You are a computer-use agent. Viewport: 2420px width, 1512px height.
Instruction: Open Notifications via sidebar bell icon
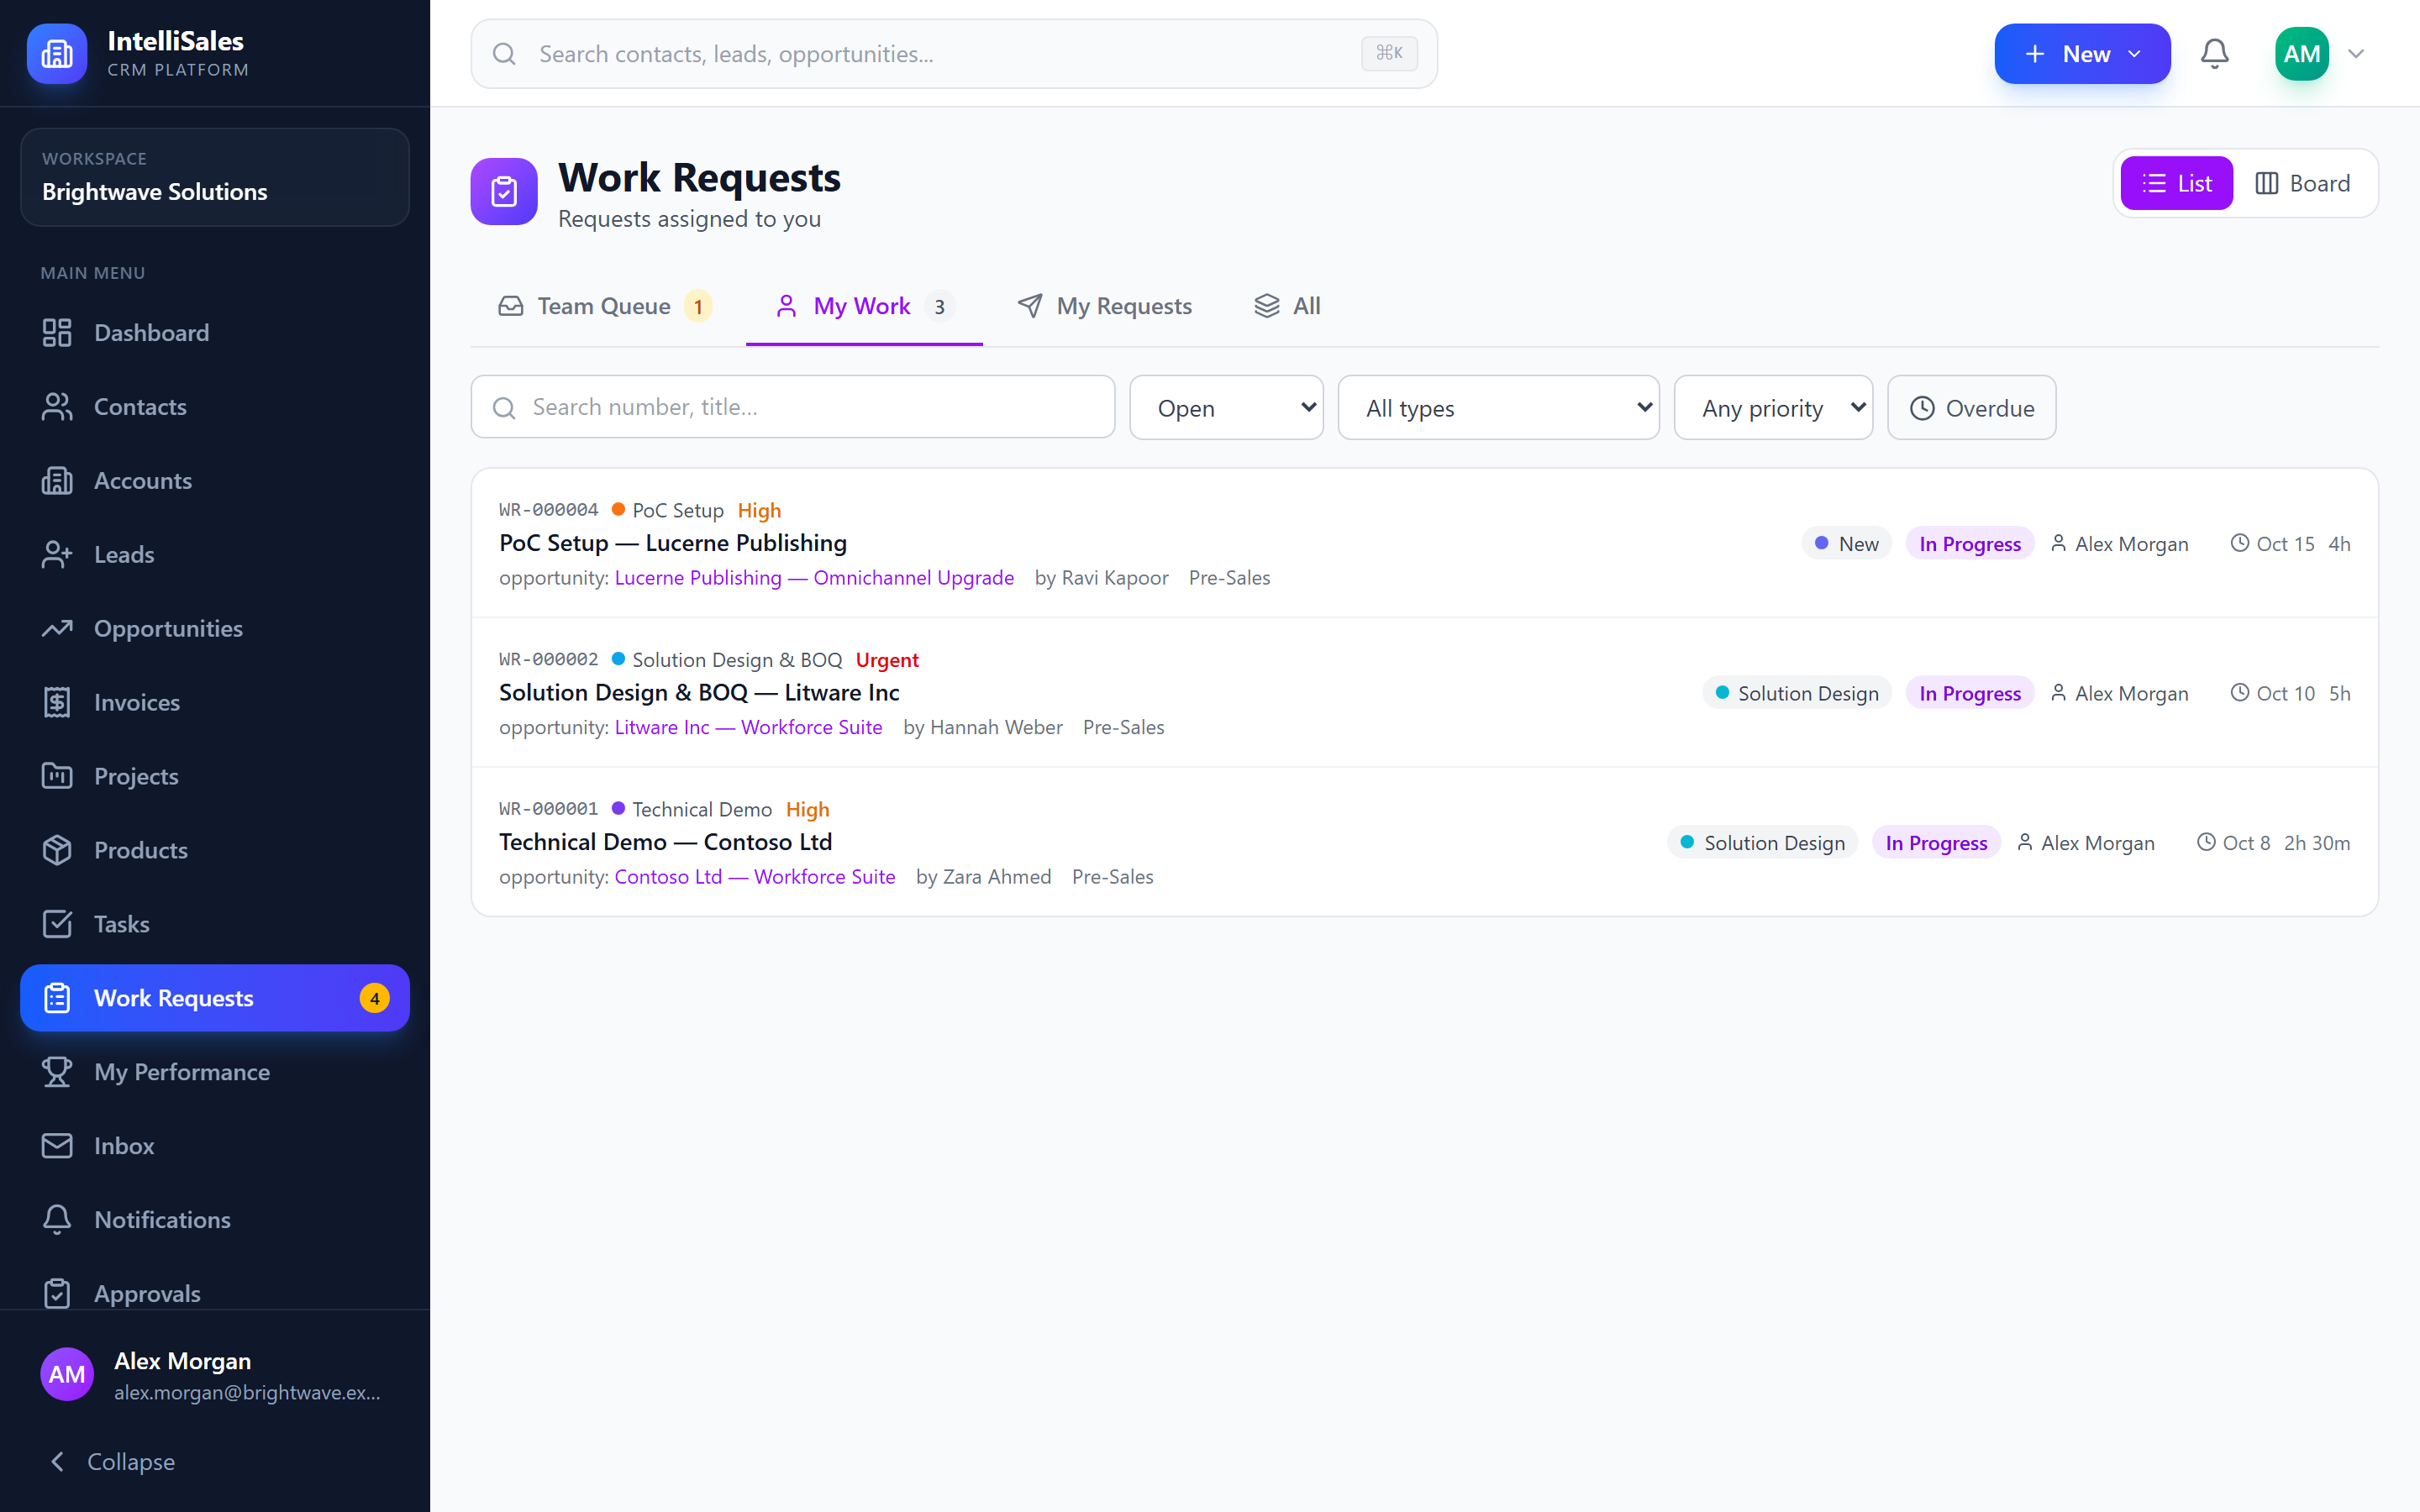(57, 1220)
